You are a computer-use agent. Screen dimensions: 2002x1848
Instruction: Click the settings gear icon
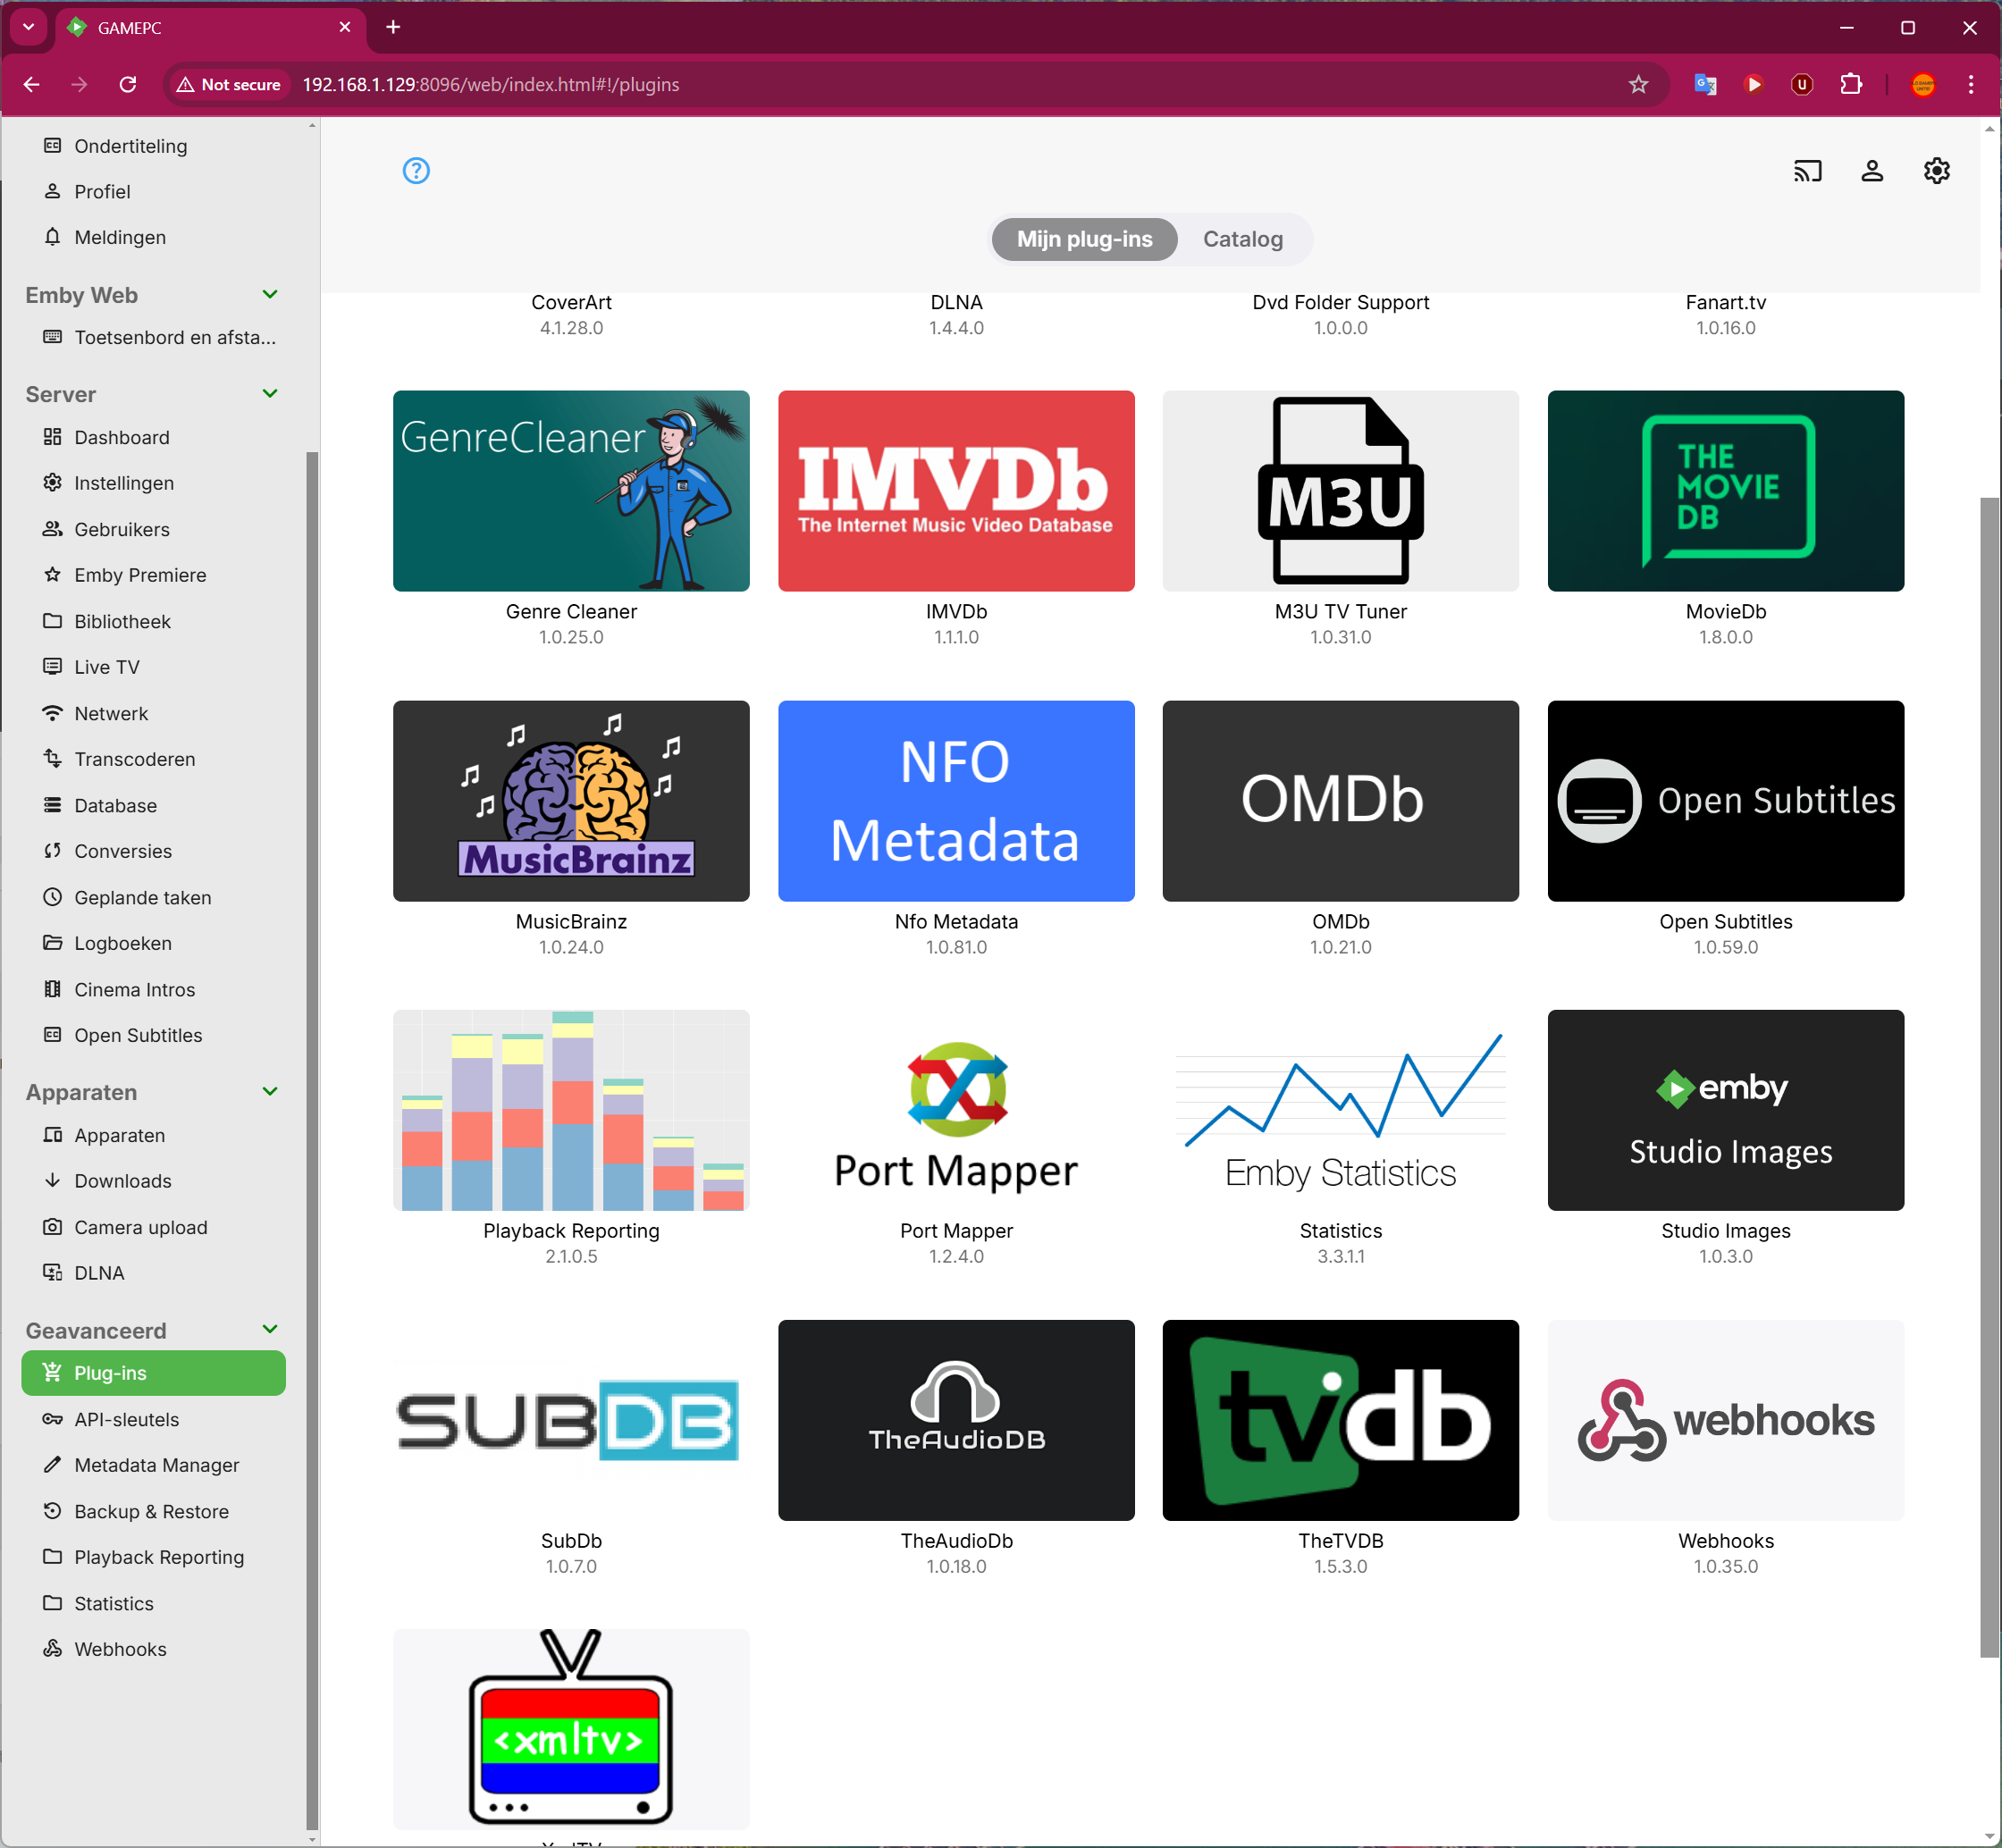(1936, 171)
